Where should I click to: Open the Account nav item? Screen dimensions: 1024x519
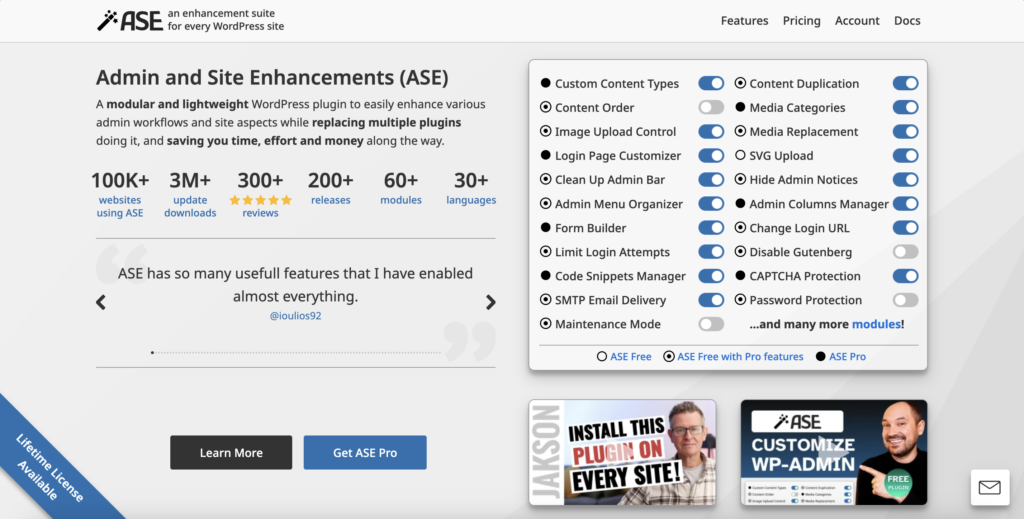[x=857, y=21]
